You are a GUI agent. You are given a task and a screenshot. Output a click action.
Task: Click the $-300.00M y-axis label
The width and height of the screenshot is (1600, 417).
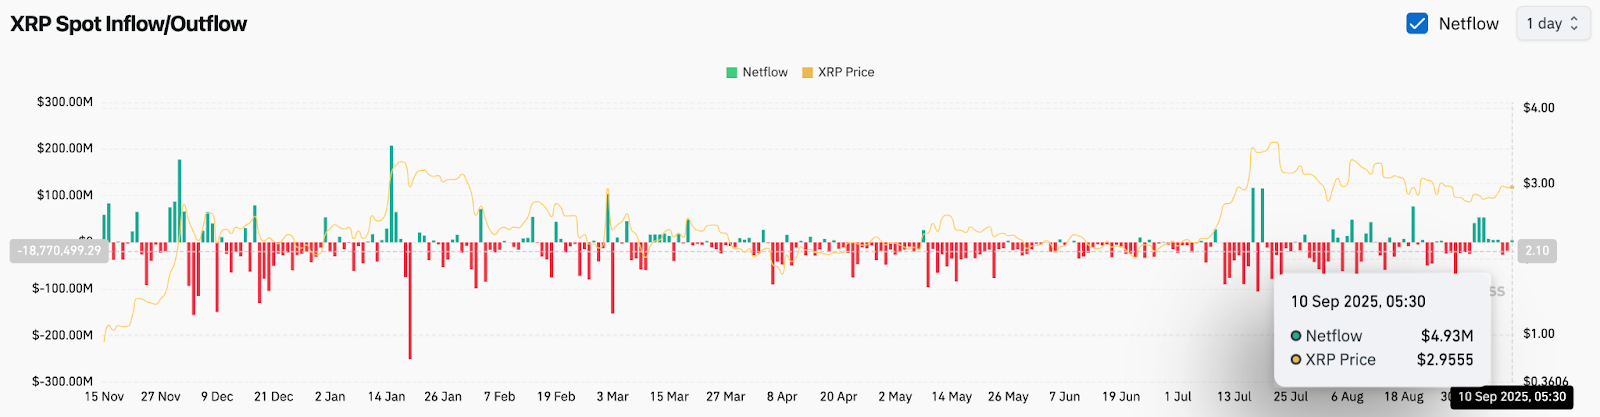point(63,381)
